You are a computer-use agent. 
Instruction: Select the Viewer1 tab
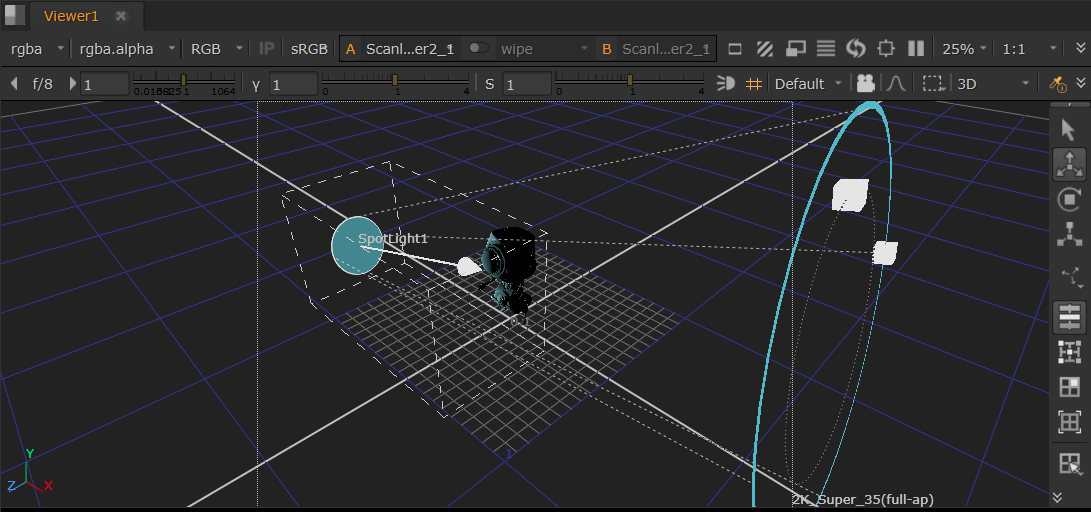point(71,16)
